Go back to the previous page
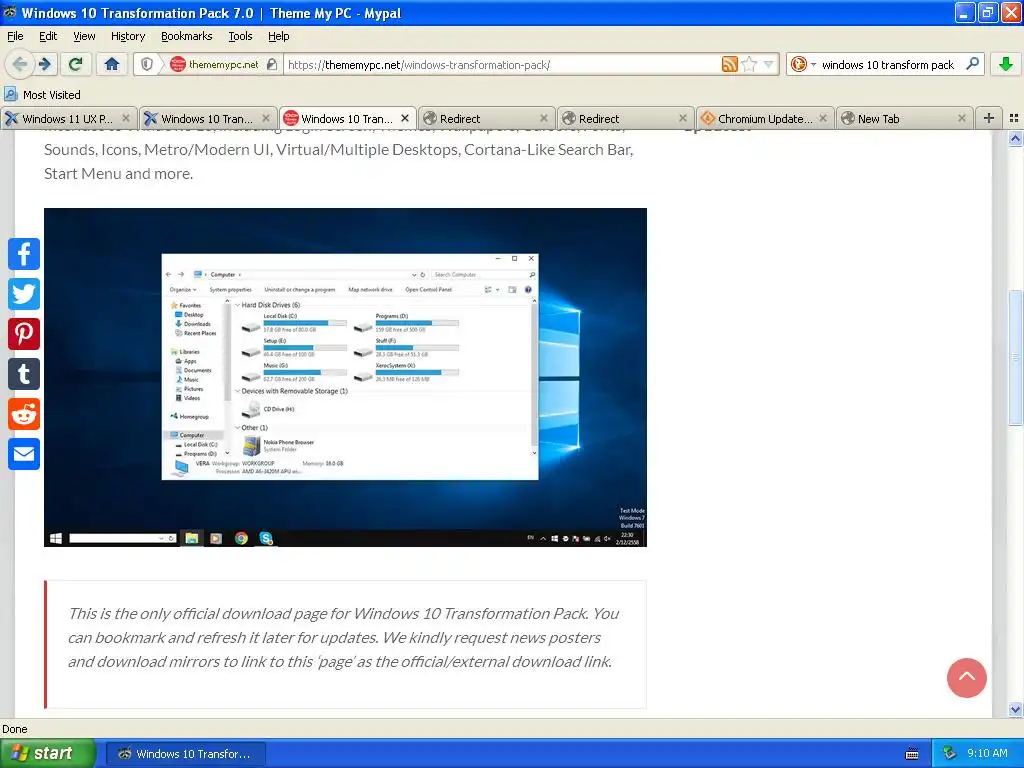The image size is (1024, 768). [x=20, y=64]
